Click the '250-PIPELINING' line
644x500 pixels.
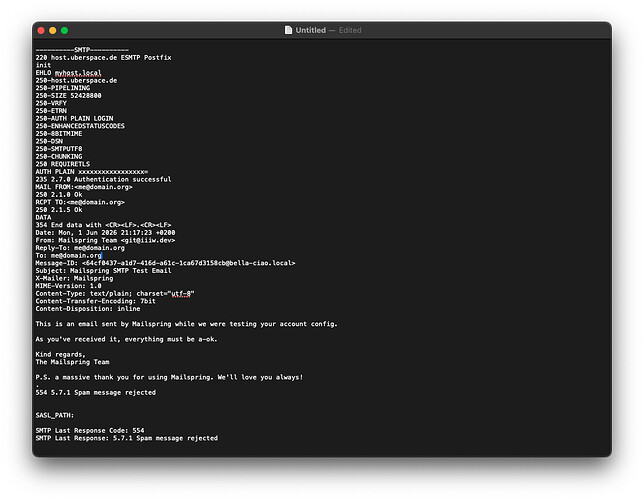63,88
